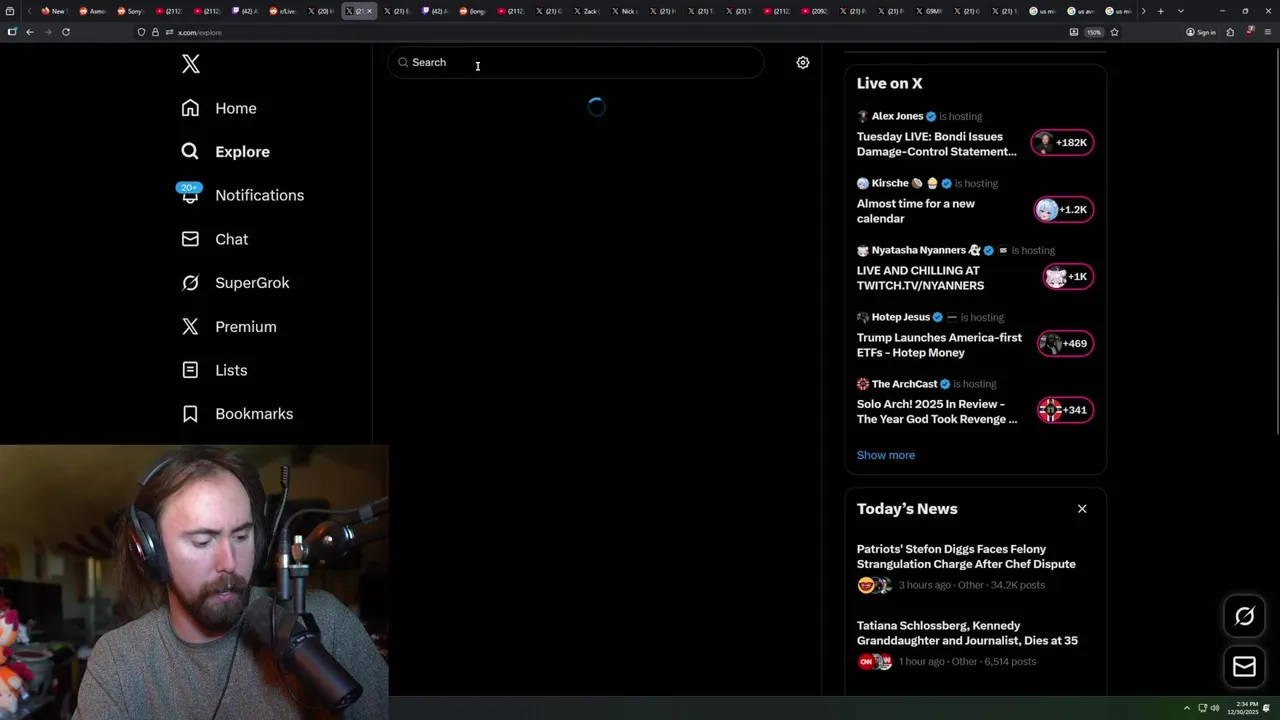1280x720 pixels.
Task: Open 'Trump Launches America-first ETFs' space
Action: click(939, 345)
